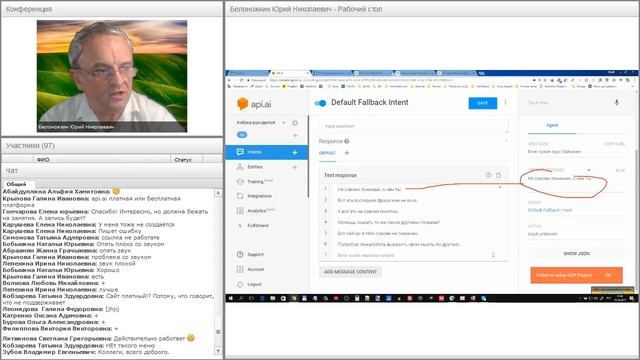
Task: Open the three-dot menu next to SAVE
Action: [x=505, y=103]
